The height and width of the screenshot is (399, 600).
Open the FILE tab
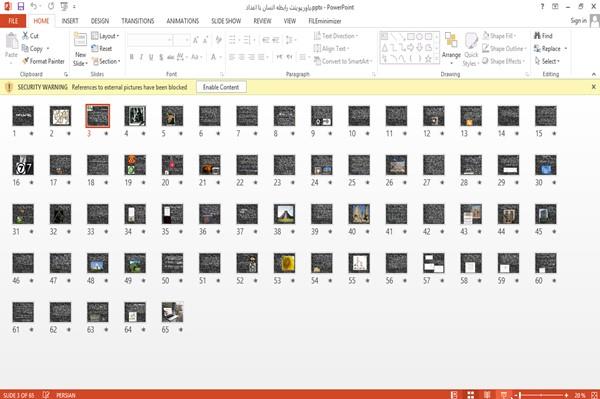click(x=13, y=21)
